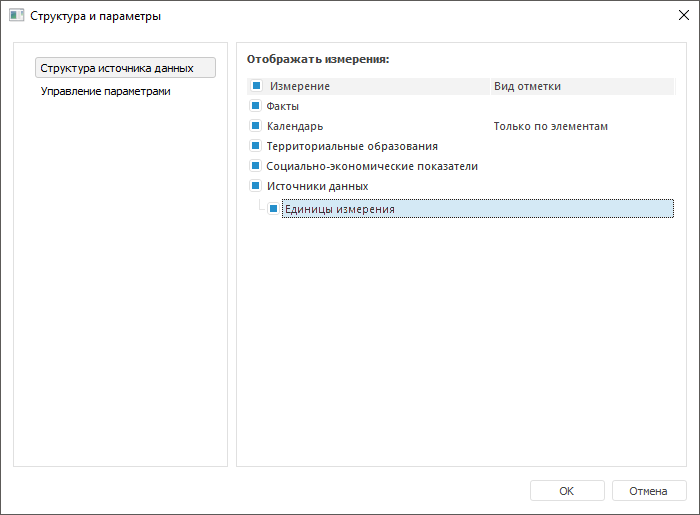This screenshot has height=515, width=700.
Task: Switch to the Управление параметрами section
Action: [105, 91]
